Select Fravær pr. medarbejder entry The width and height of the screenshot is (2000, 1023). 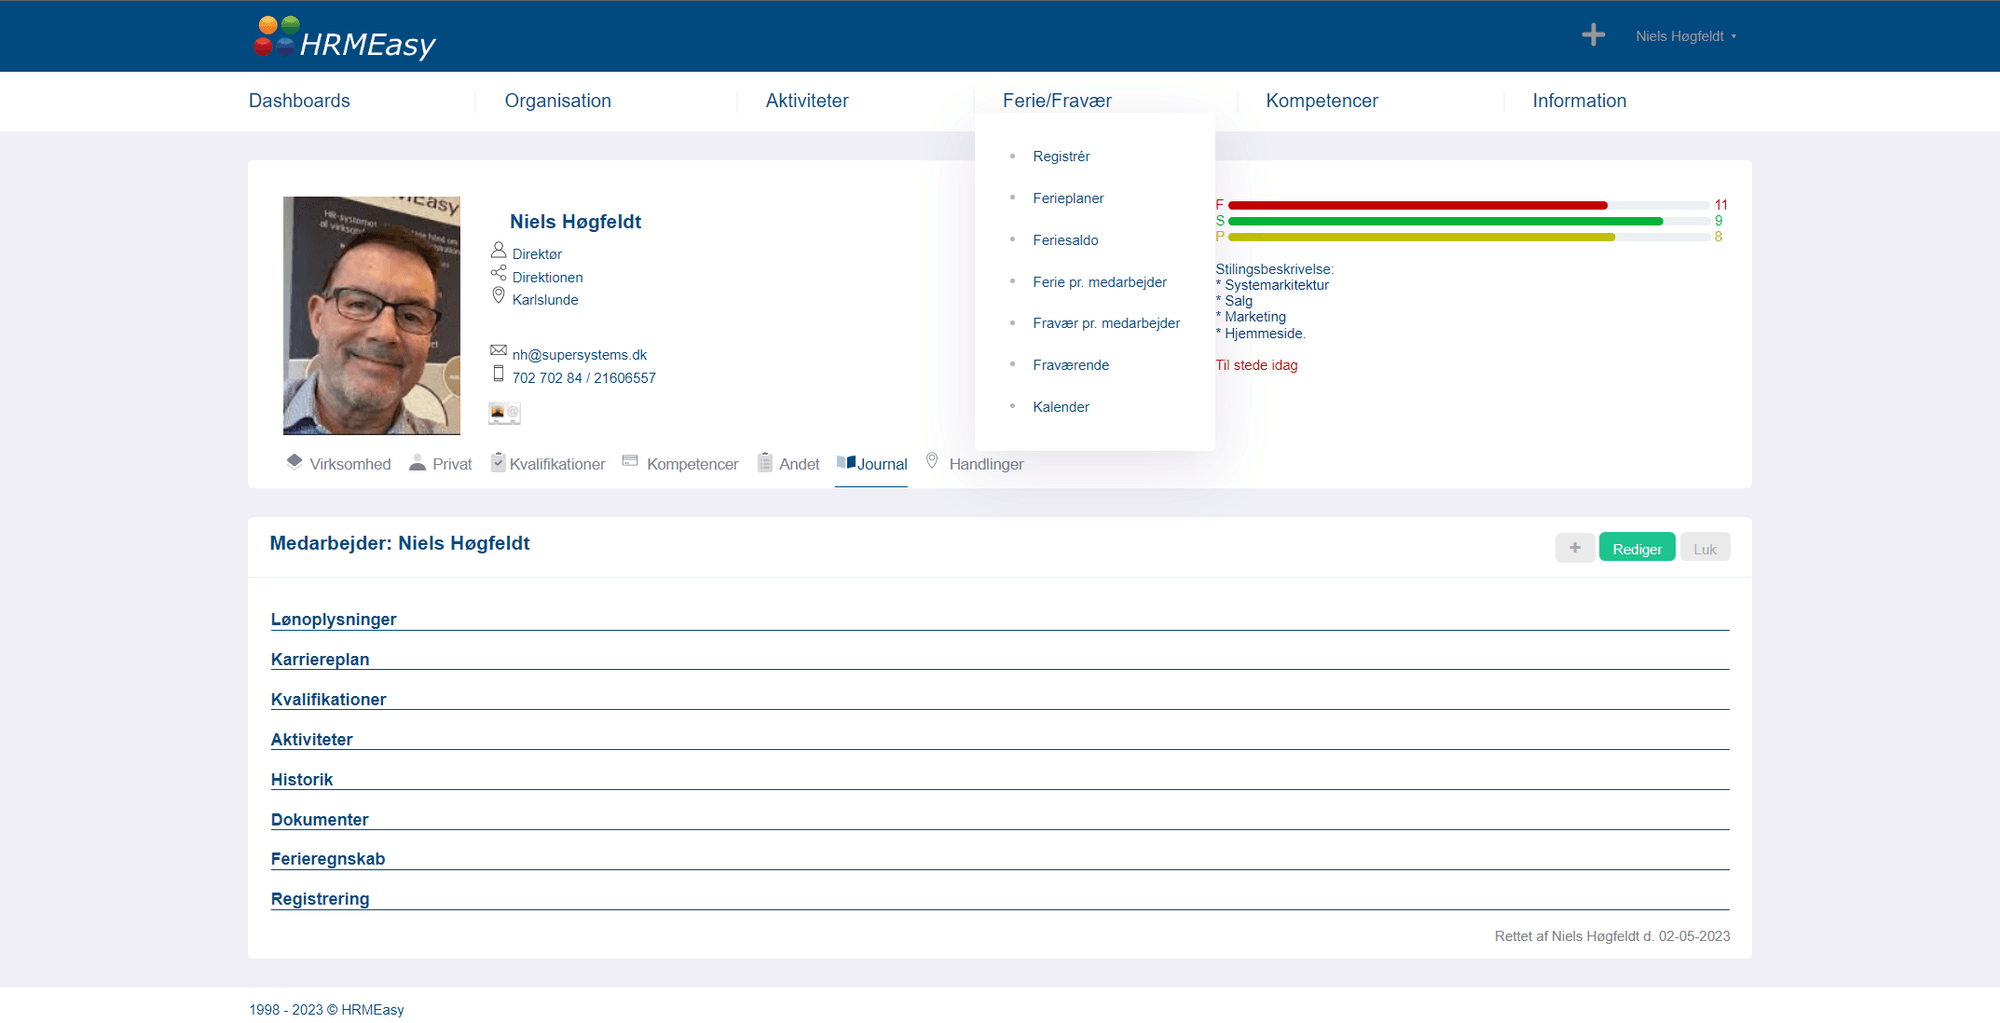[1106, 323]
